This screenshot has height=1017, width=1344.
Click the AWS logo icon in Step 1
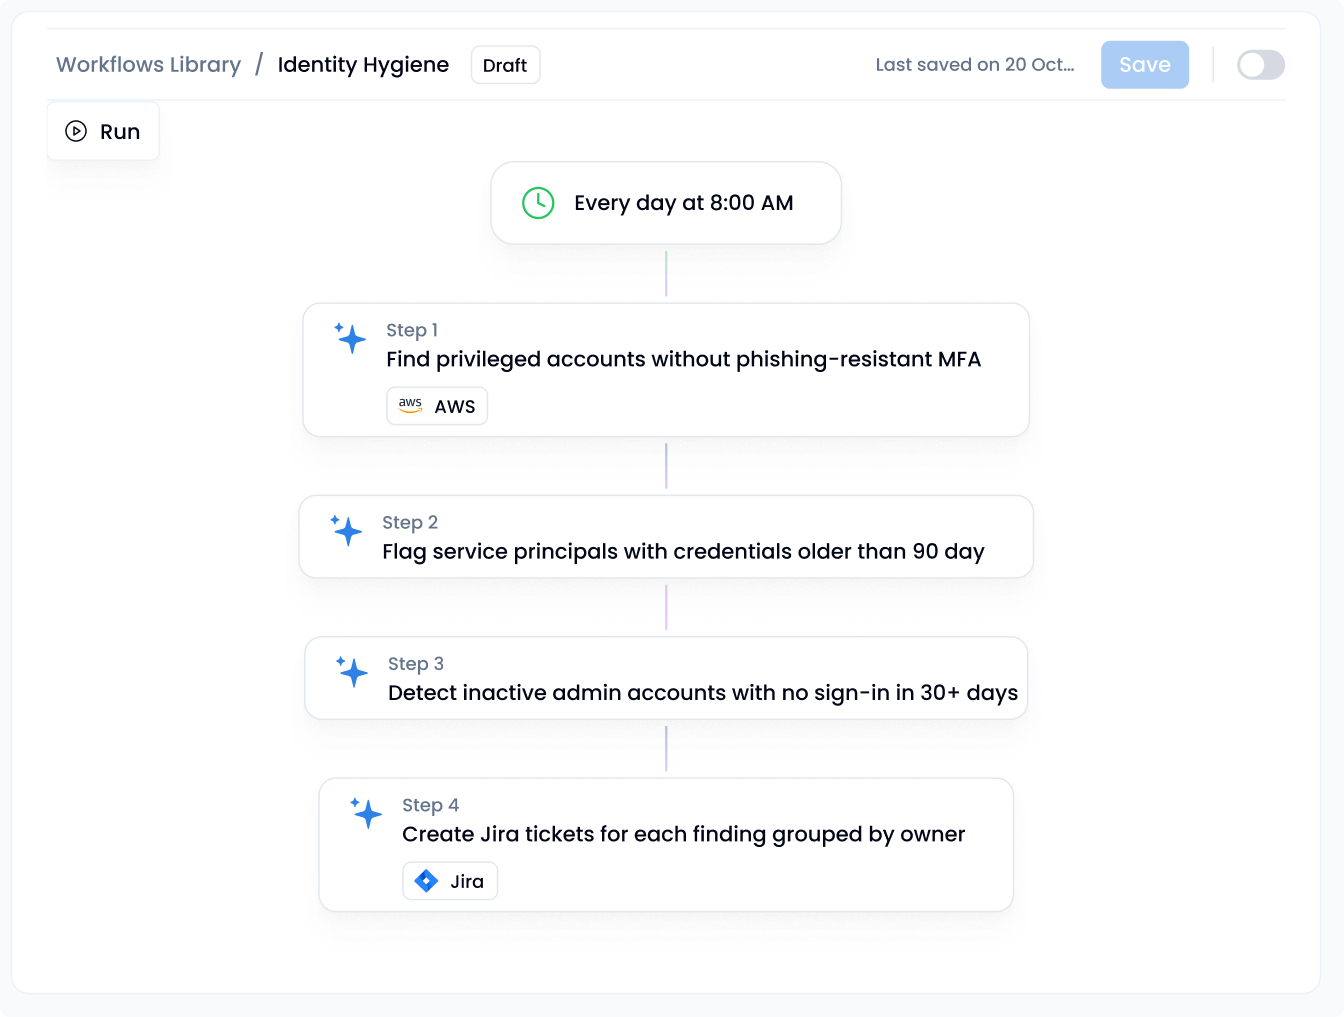tap(410, 406)
